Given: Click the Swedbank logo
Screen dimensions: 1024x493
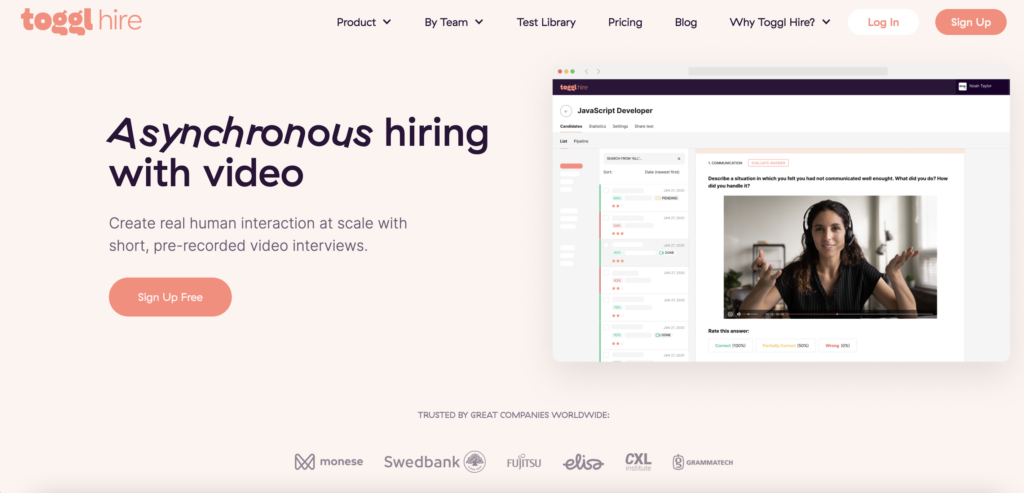Looking at the screenshot, I should coord(434,462).
